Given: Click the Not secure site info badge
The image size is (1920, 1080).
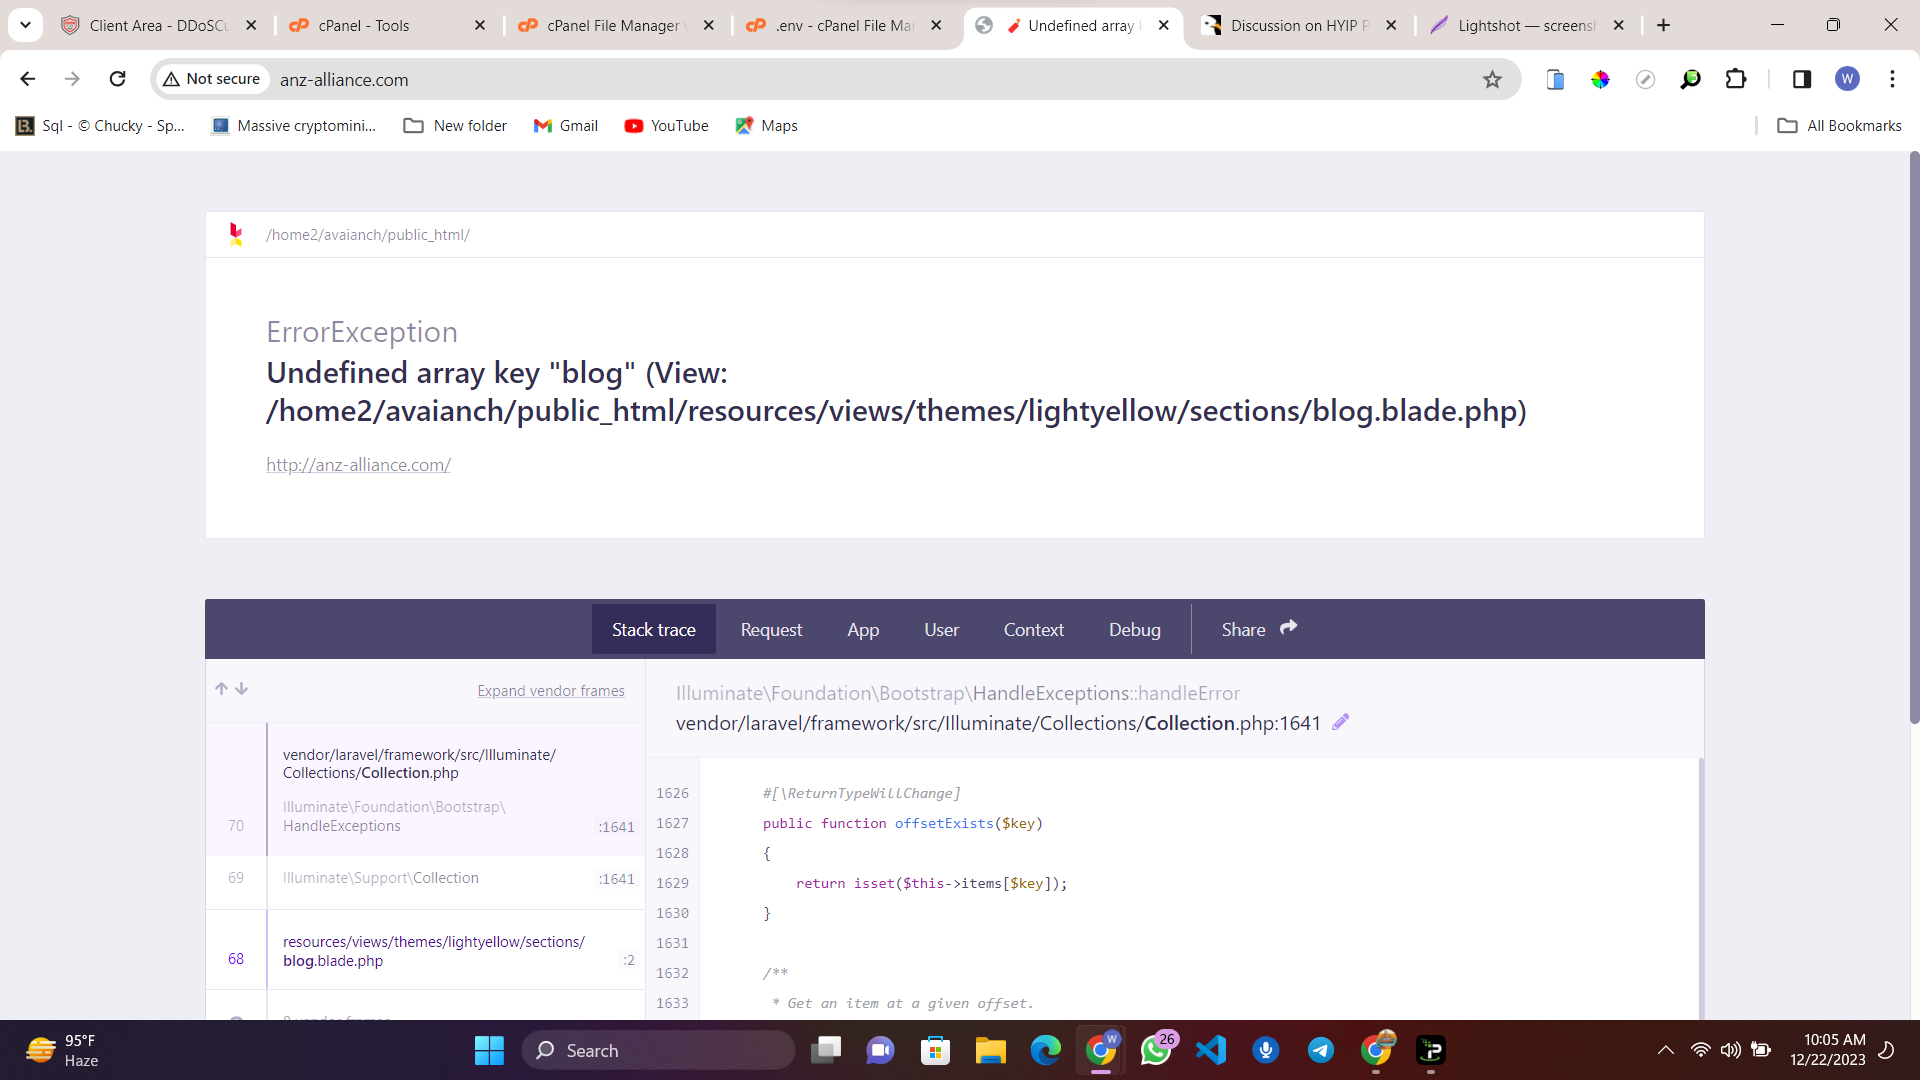Looking at the screenshot, I should 212,79.
